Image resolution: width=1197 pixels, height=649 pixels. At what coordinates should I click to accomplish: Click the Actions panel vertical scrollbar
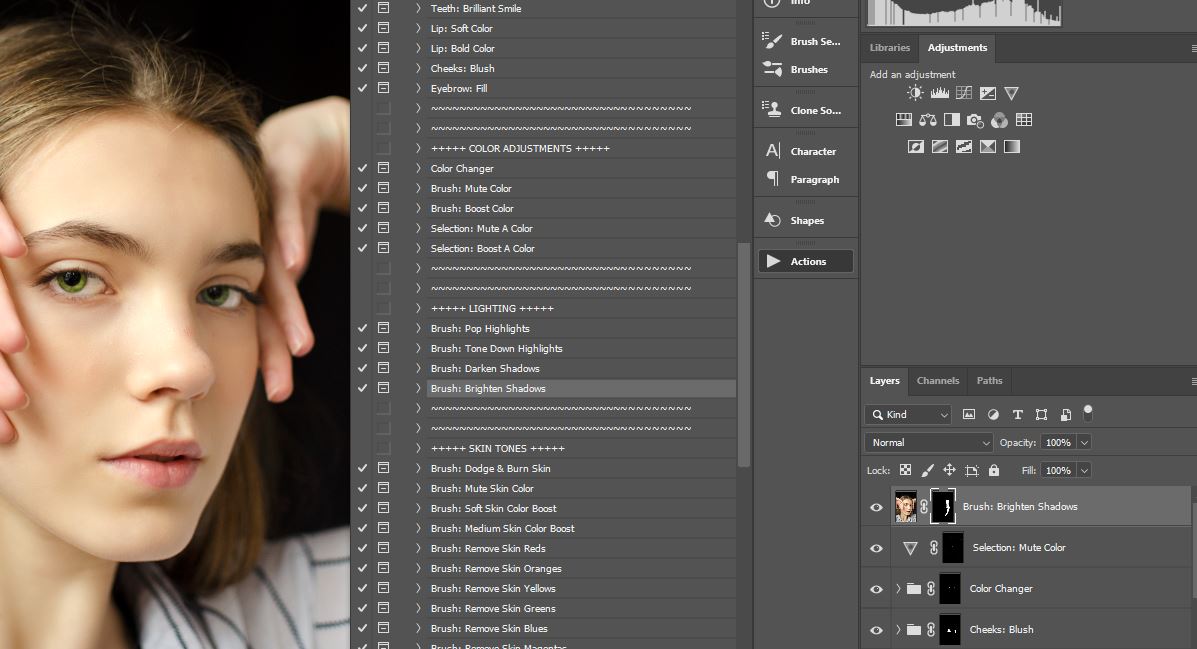coord(744,354)
